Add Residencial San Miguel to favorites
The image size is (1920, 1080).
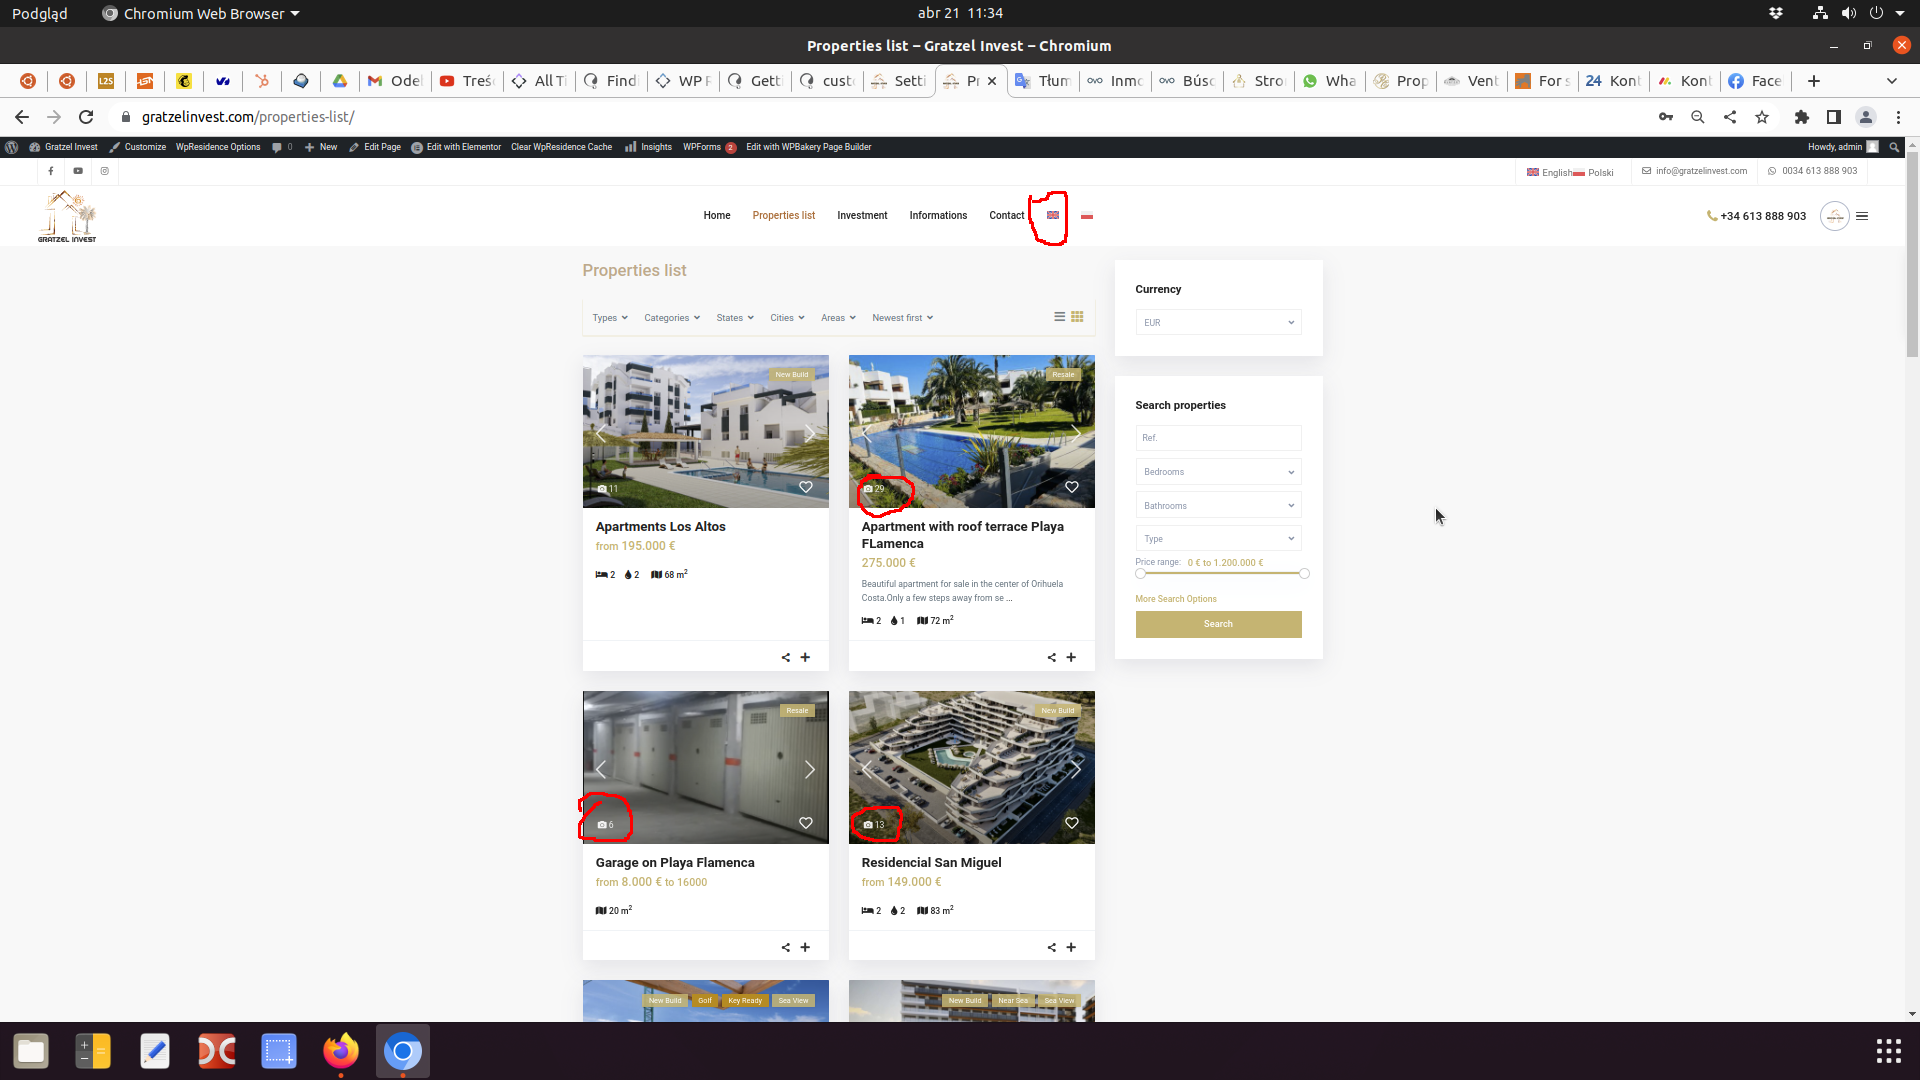pos(1072,823)
